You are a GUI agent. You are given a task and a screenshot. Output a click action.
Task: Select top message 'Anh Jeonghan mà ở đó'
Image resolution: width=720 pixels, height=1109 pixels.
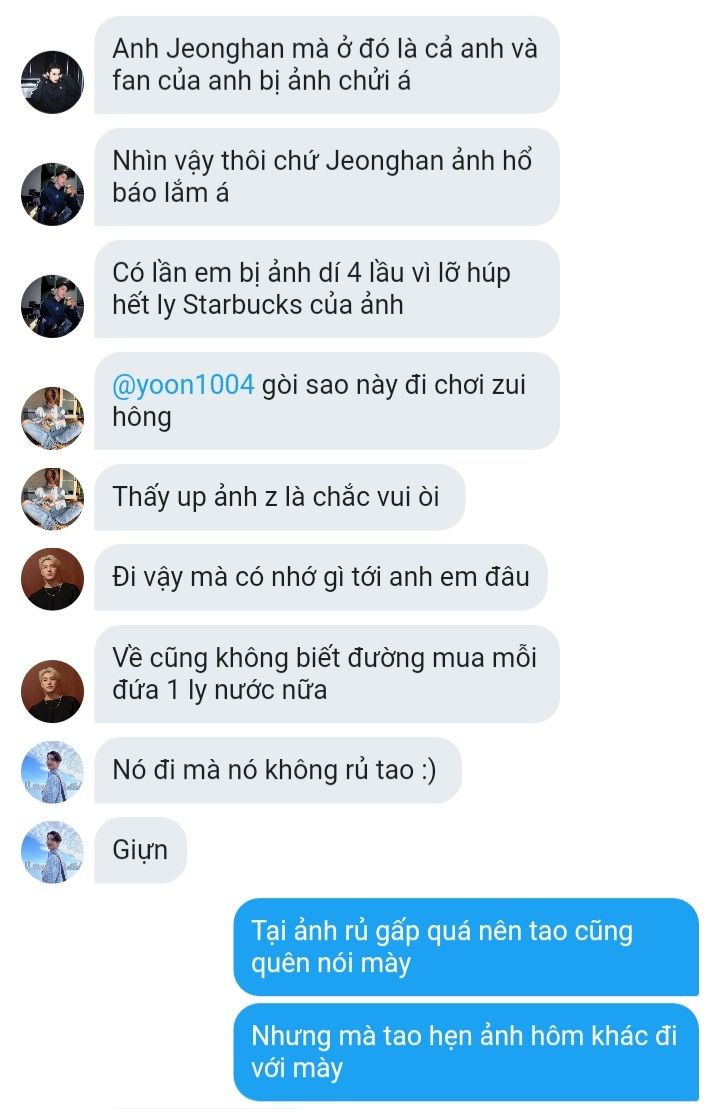(327, 65)
